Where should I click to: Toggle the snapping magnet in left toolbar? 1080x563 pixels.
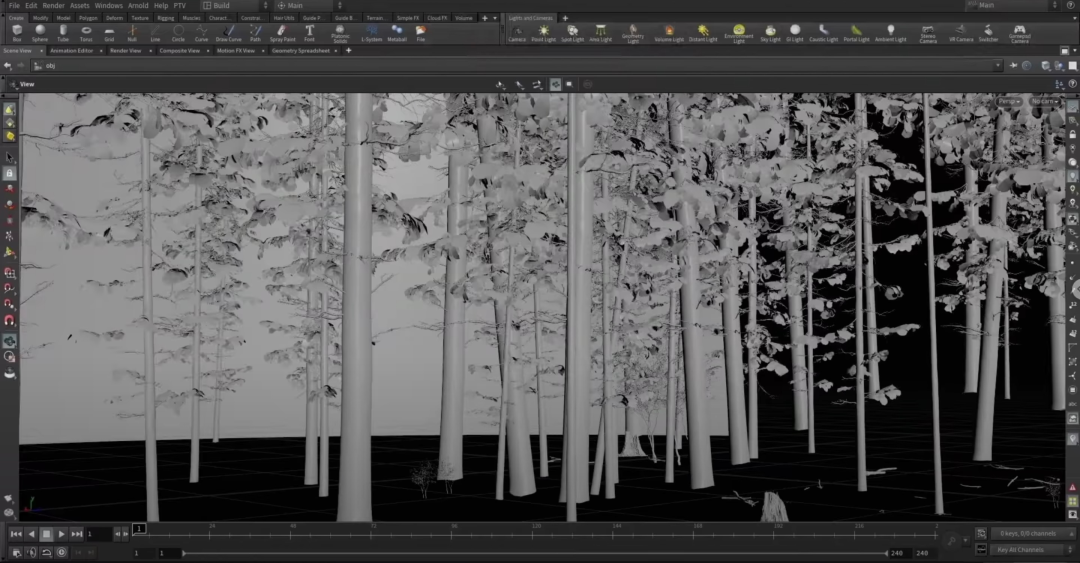[10, 321]
